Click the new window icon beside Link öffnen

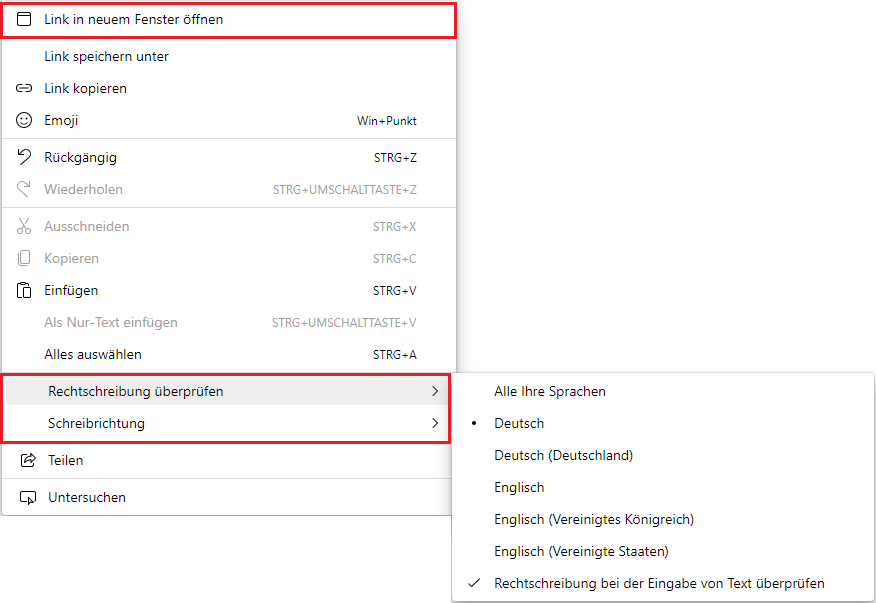point(25,19)
